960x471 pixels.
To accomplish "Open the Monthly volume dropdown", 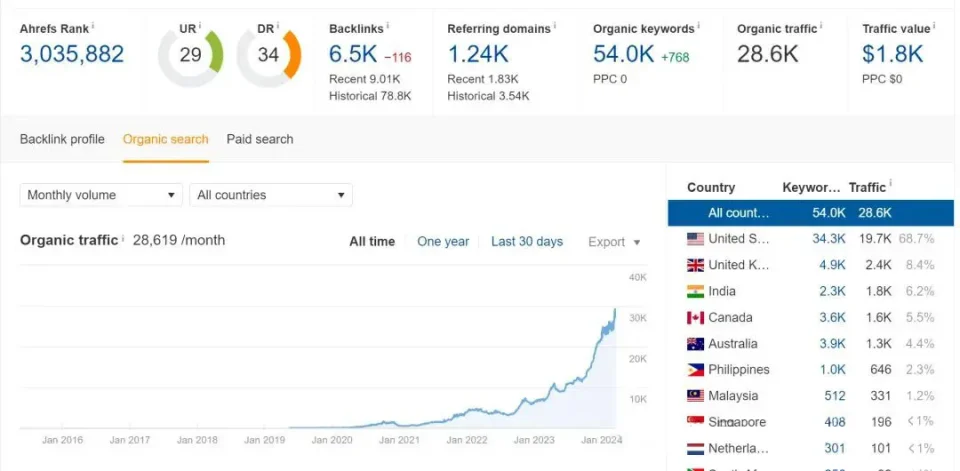I will point(101,195).
